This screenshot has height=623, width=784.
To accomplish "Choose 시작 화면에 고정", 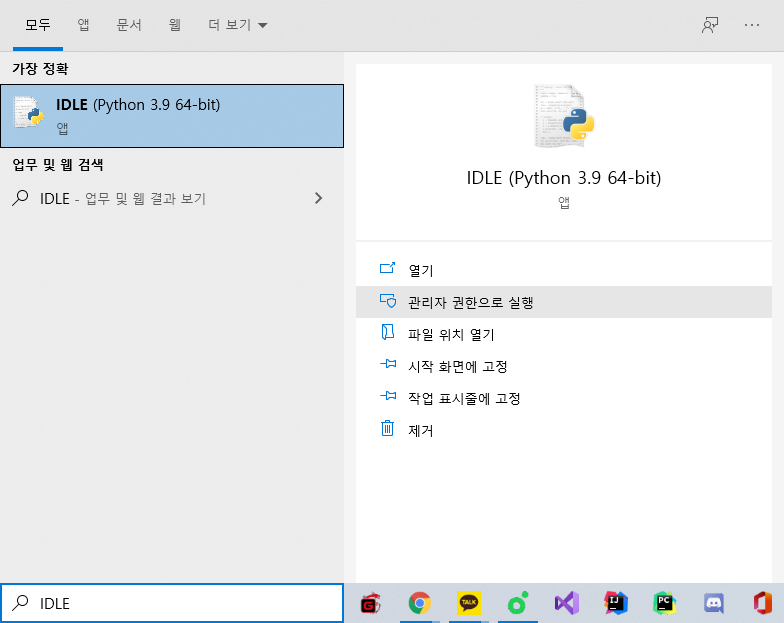I will 564,366.
